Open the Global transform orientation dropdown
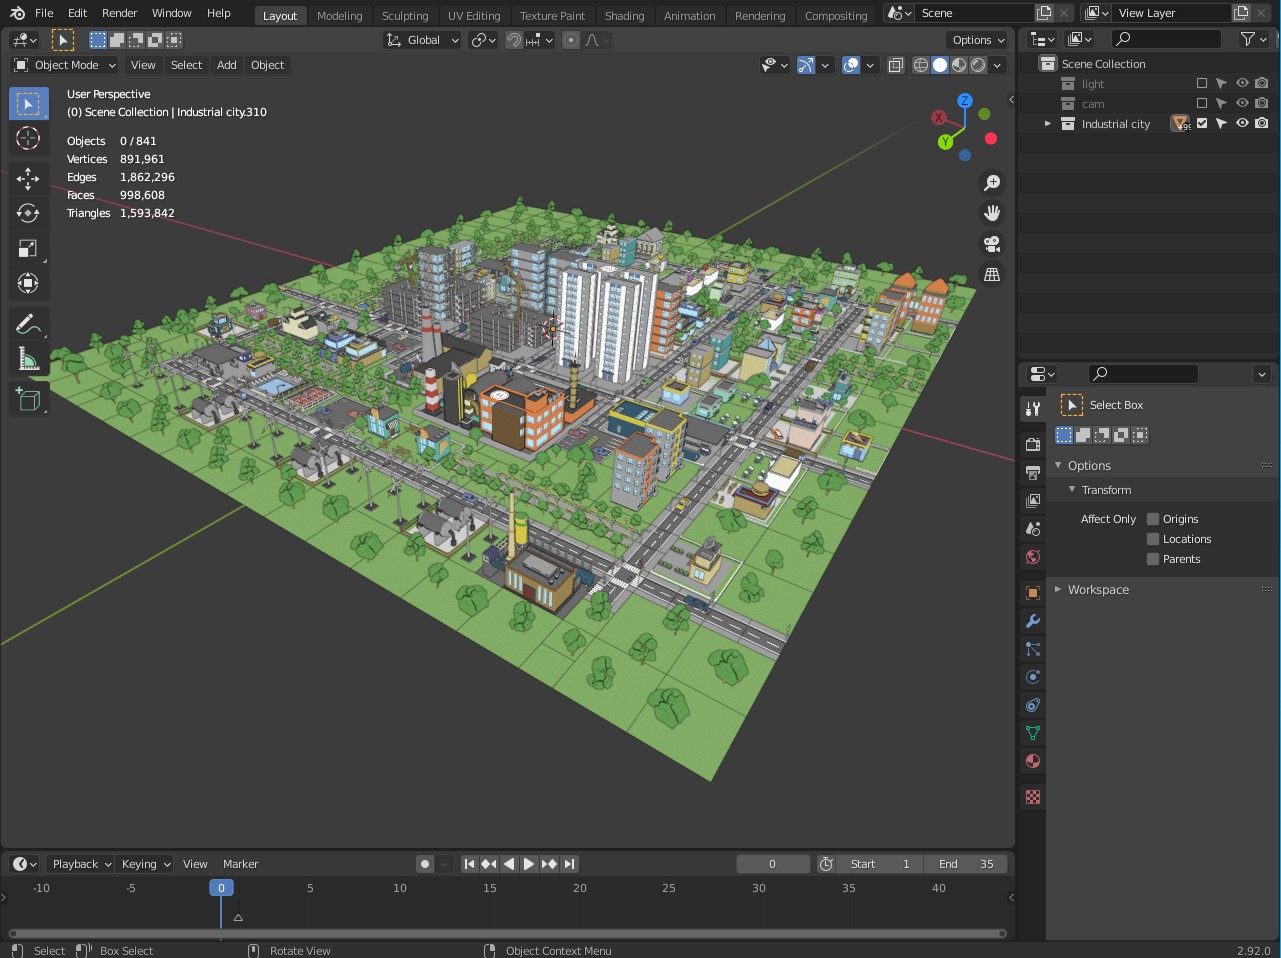This screenshot has height=958, width=1281. click(423, 40)
